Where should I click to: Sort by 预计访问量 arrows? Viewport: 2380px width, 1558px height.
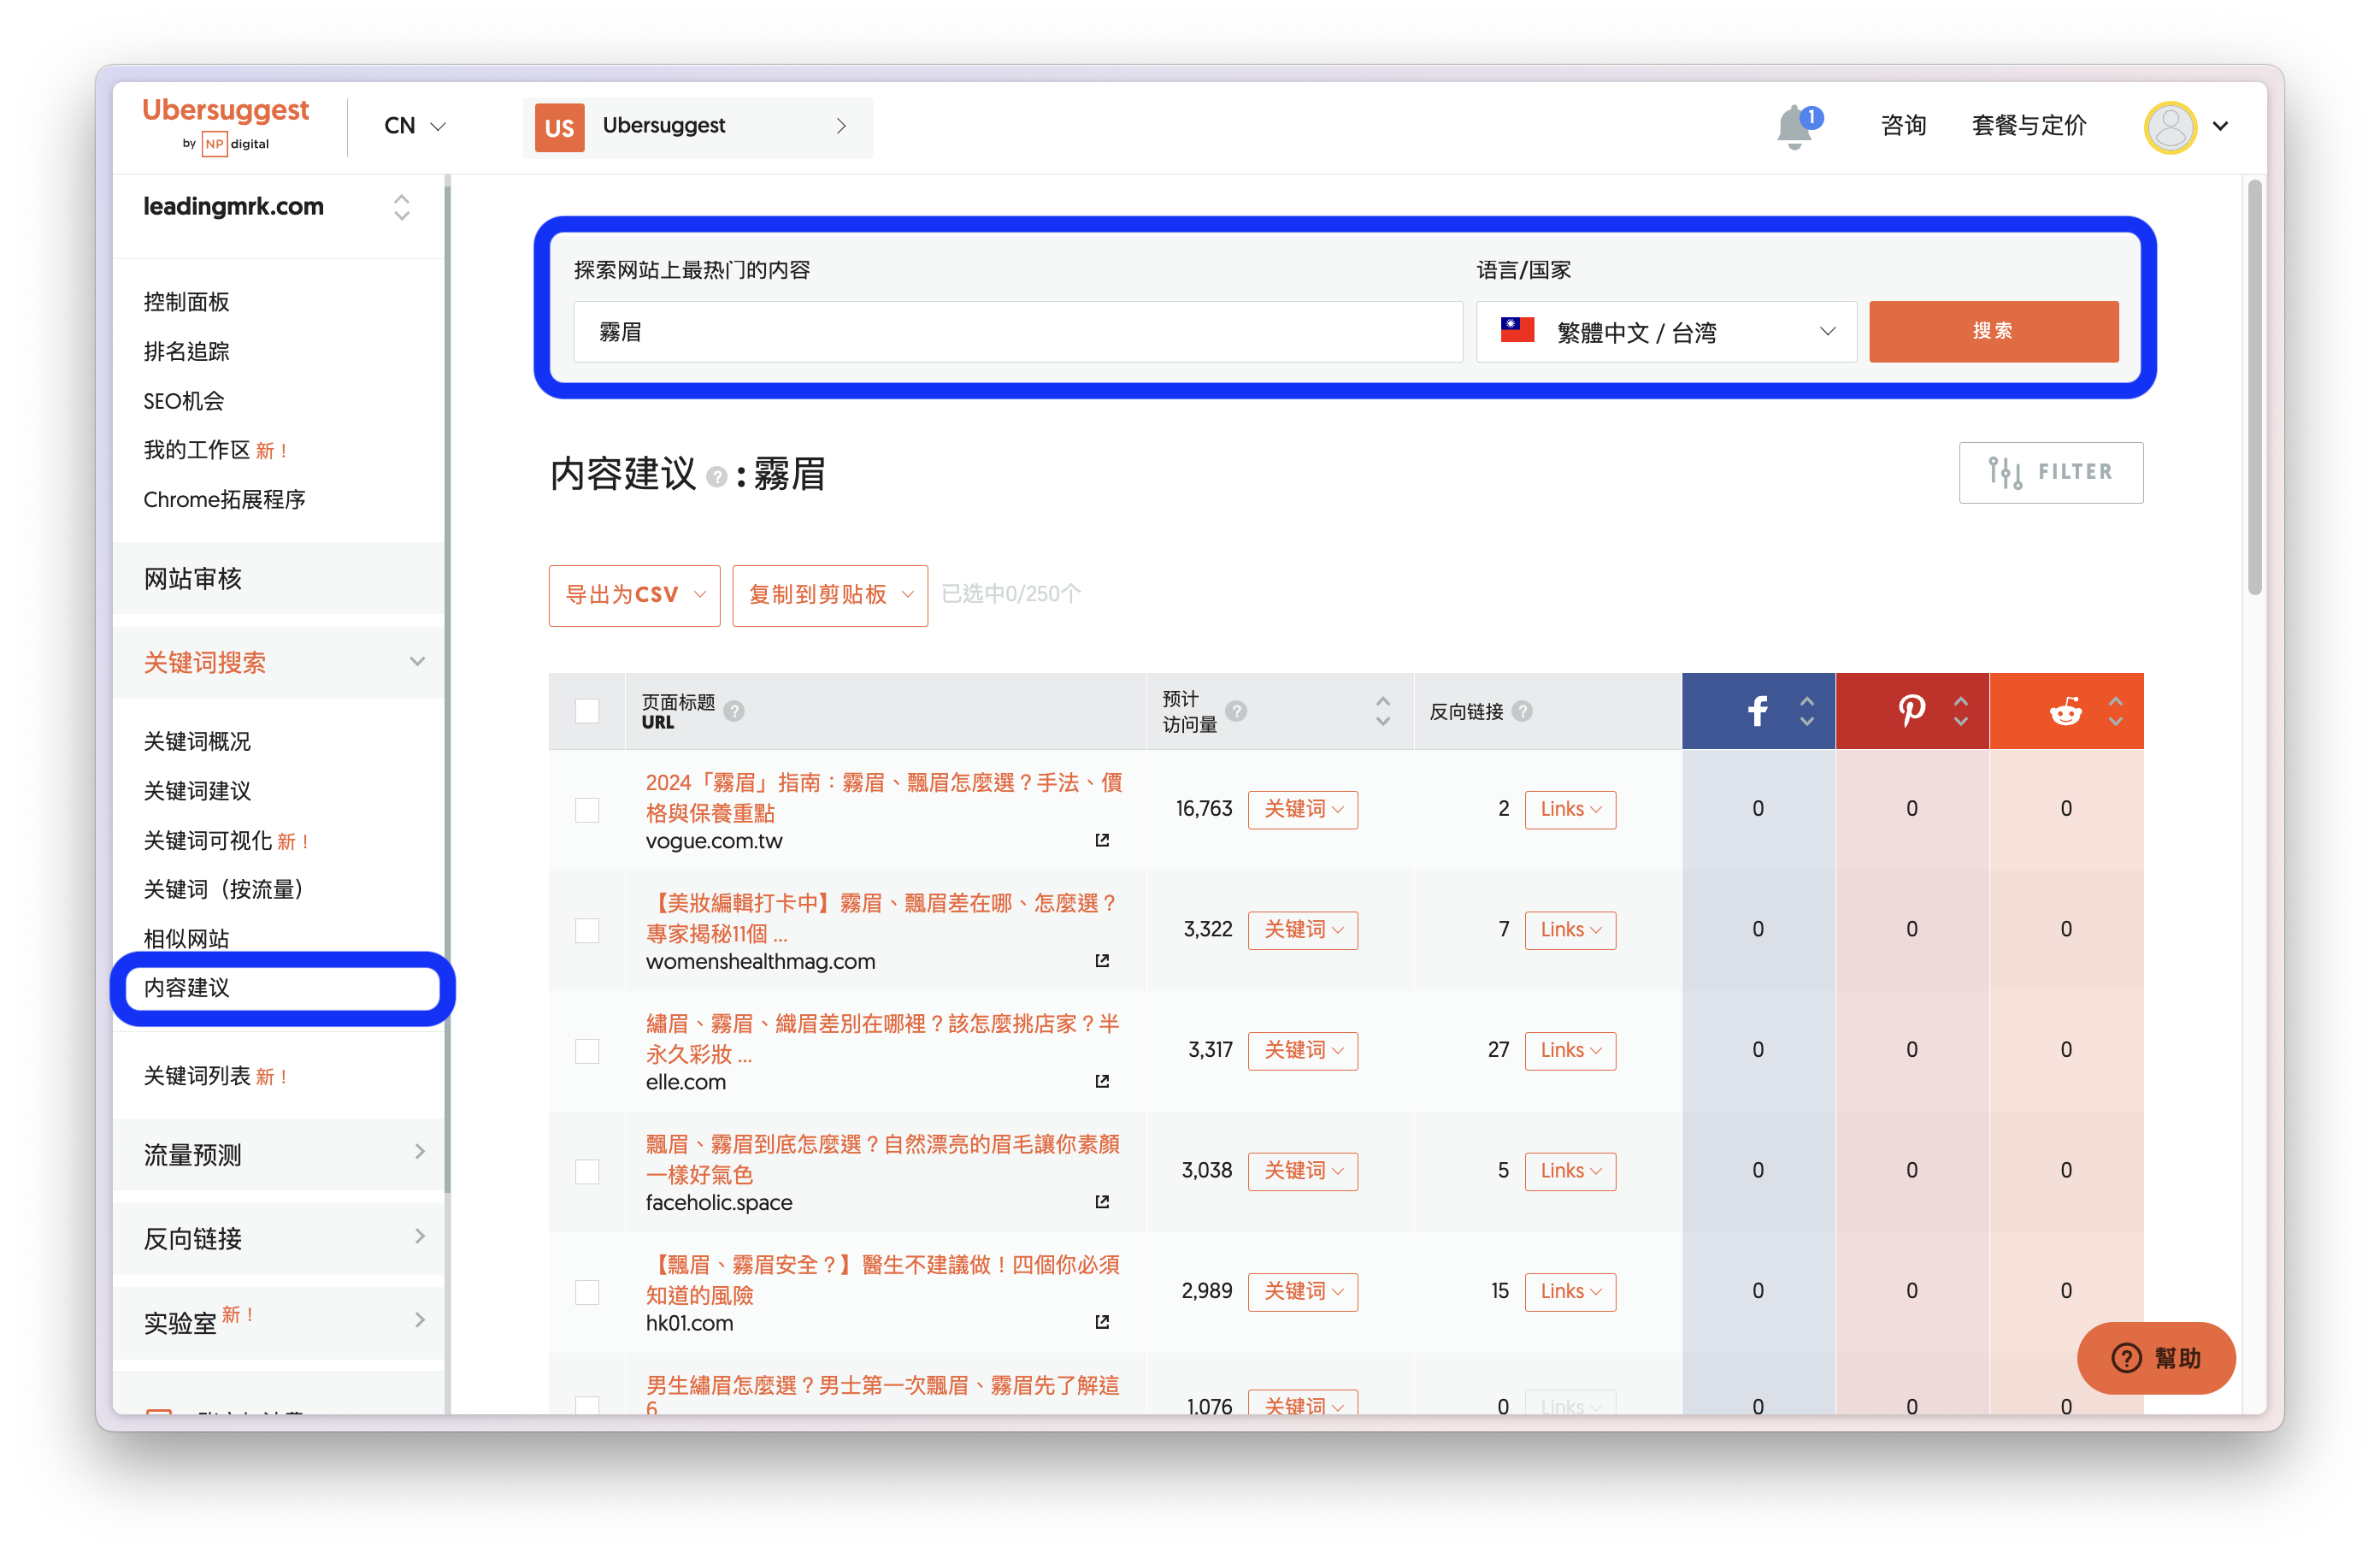[x=1383, y=711]
